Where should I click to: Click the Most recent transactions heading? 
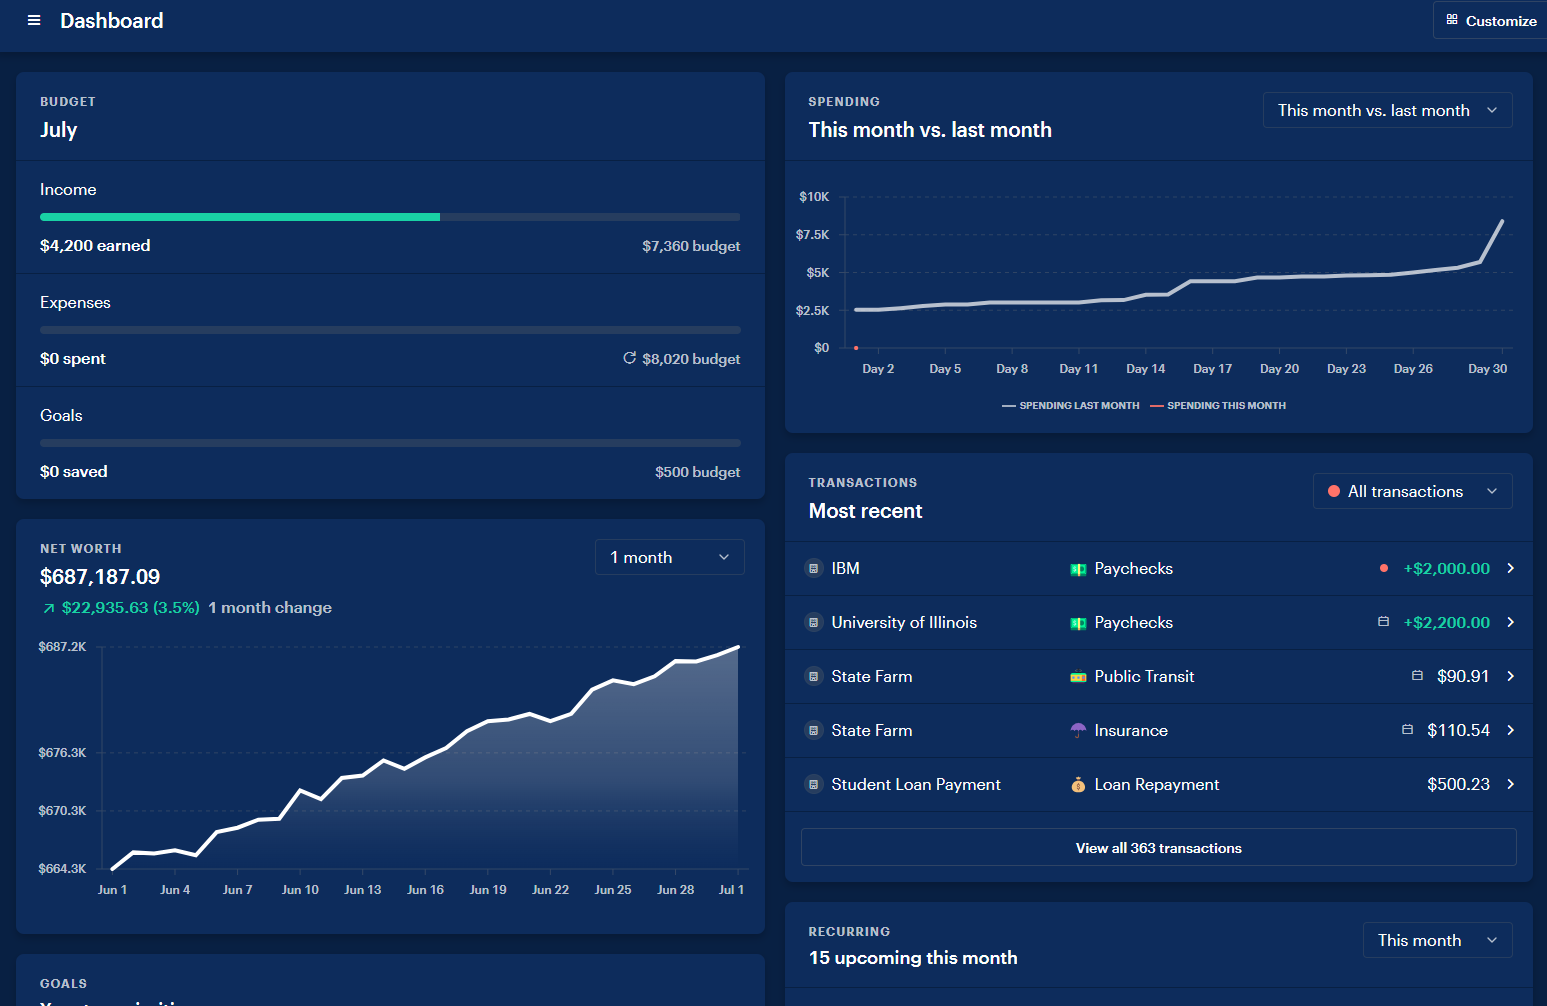865,511
